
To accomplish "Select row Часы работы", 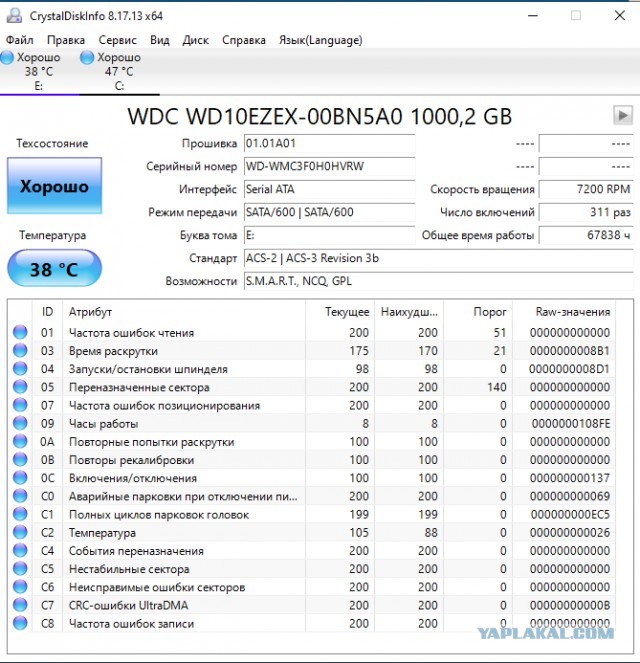I will point(312,423).
